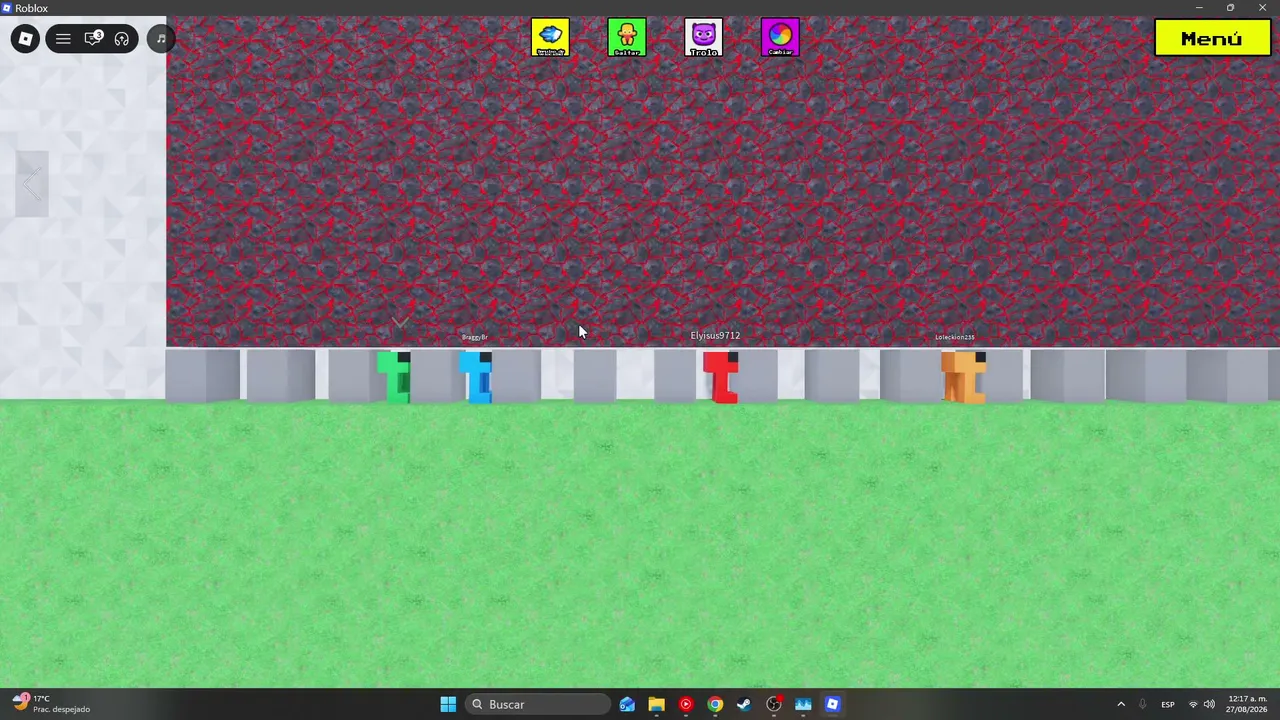1280x720 pixels.
Task: Restore down the Roblox window
Action: coord(1230,8)
